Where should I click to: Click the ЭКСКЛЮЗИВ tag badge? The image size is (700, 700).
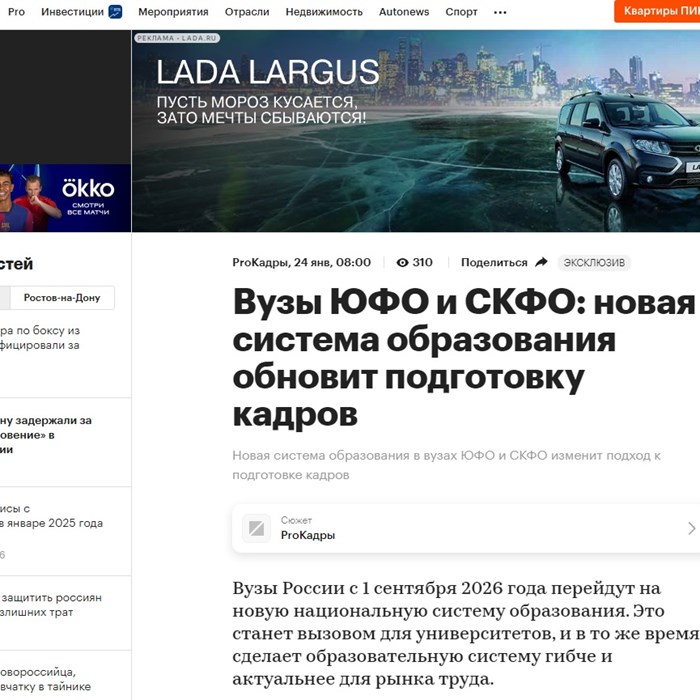(594, 262)
